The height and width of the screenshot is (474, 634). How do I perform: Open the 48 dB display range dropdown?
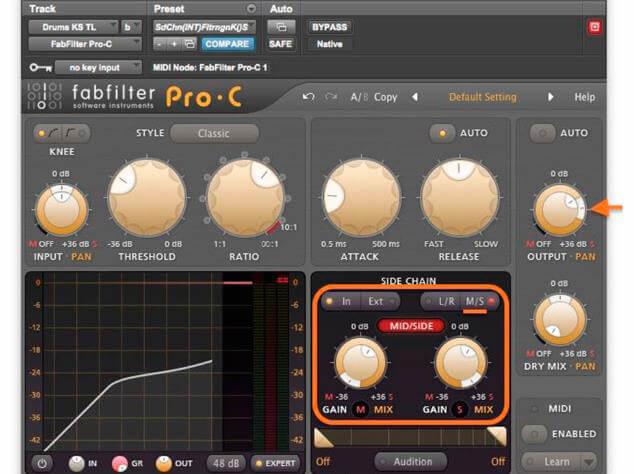point(226,463)
